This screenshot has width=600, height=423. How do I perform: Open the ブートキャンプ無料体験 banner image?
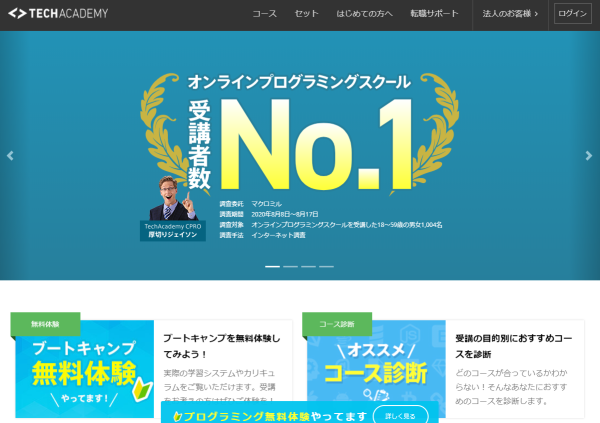pyautogui.click(x=85, y=369)
